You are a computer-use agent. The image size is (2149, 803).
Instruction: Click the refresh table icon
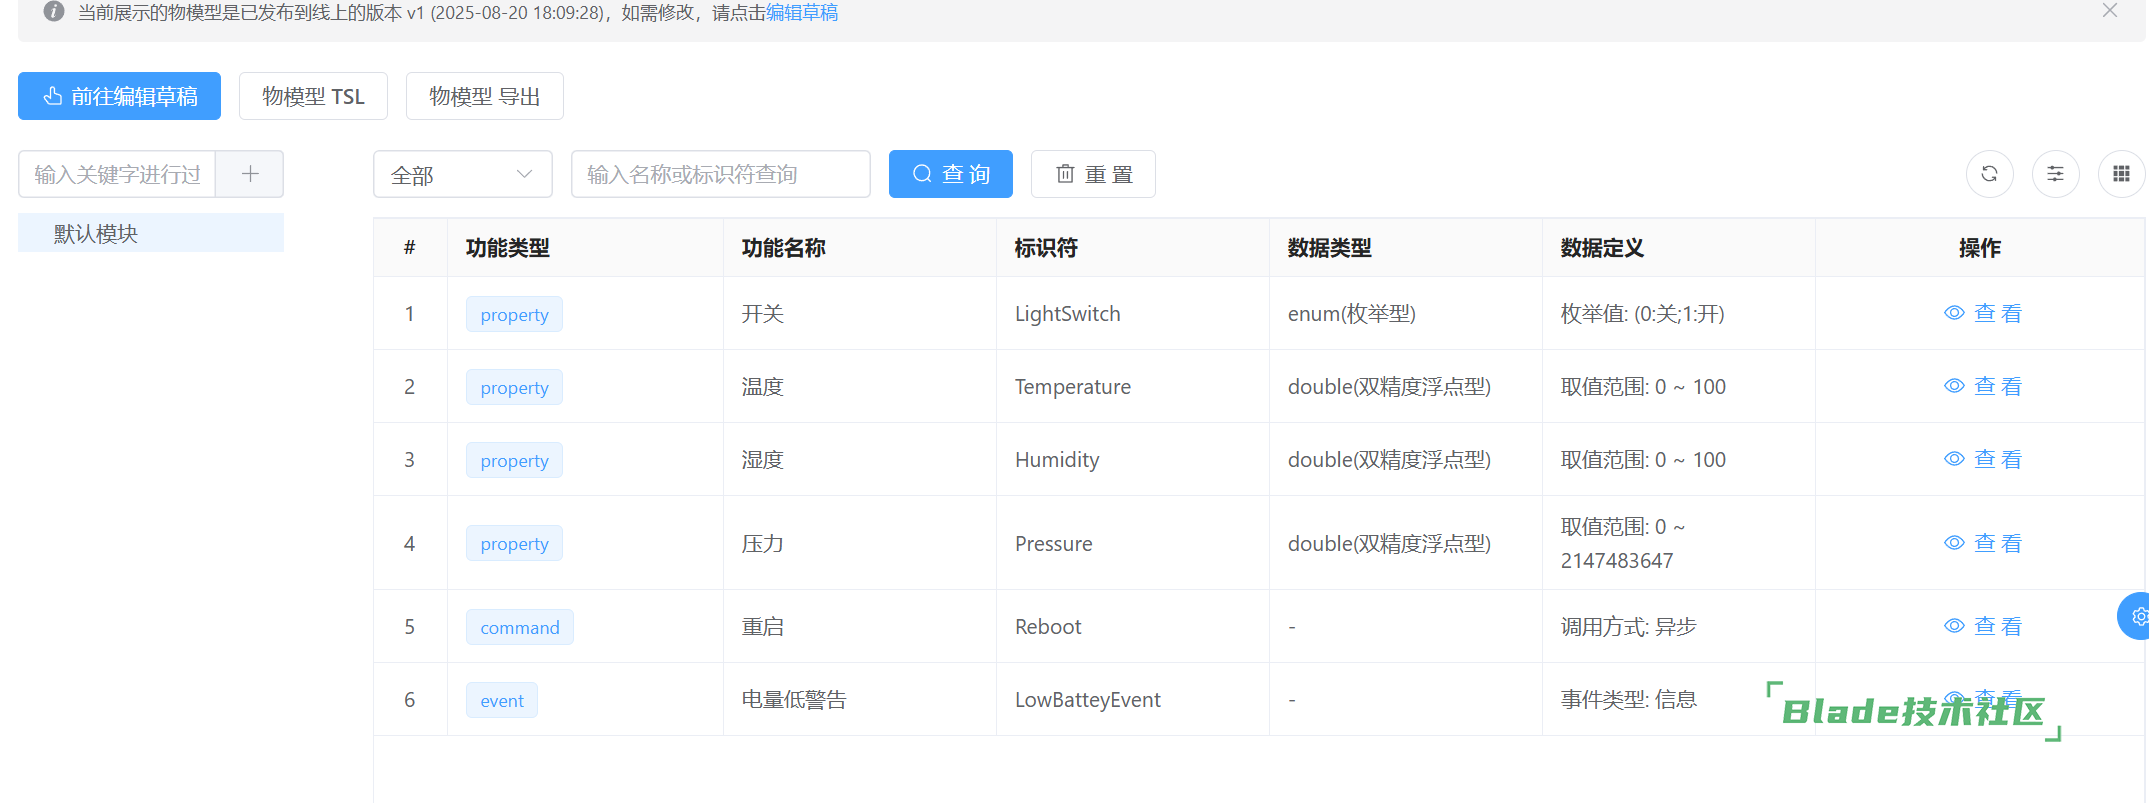pyautogui.click(x=1989, y=174)
